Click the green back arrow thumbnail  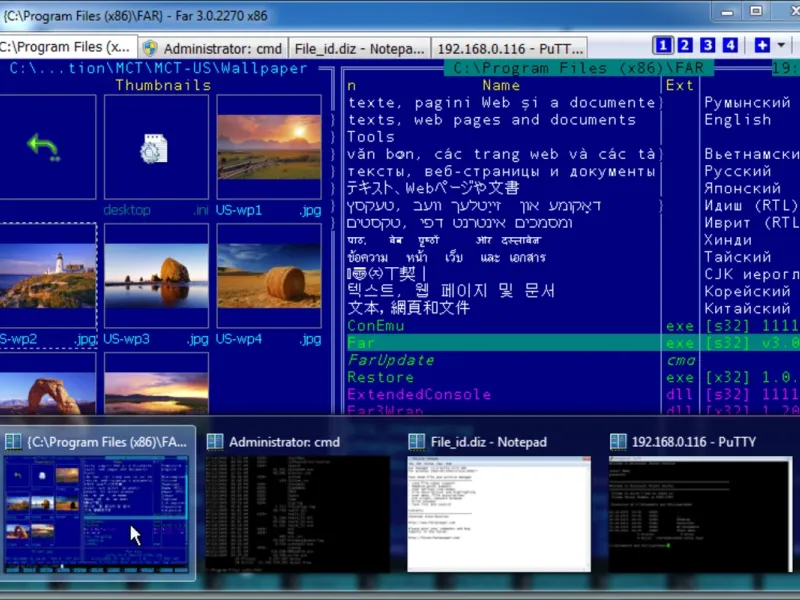click(45, 147)
